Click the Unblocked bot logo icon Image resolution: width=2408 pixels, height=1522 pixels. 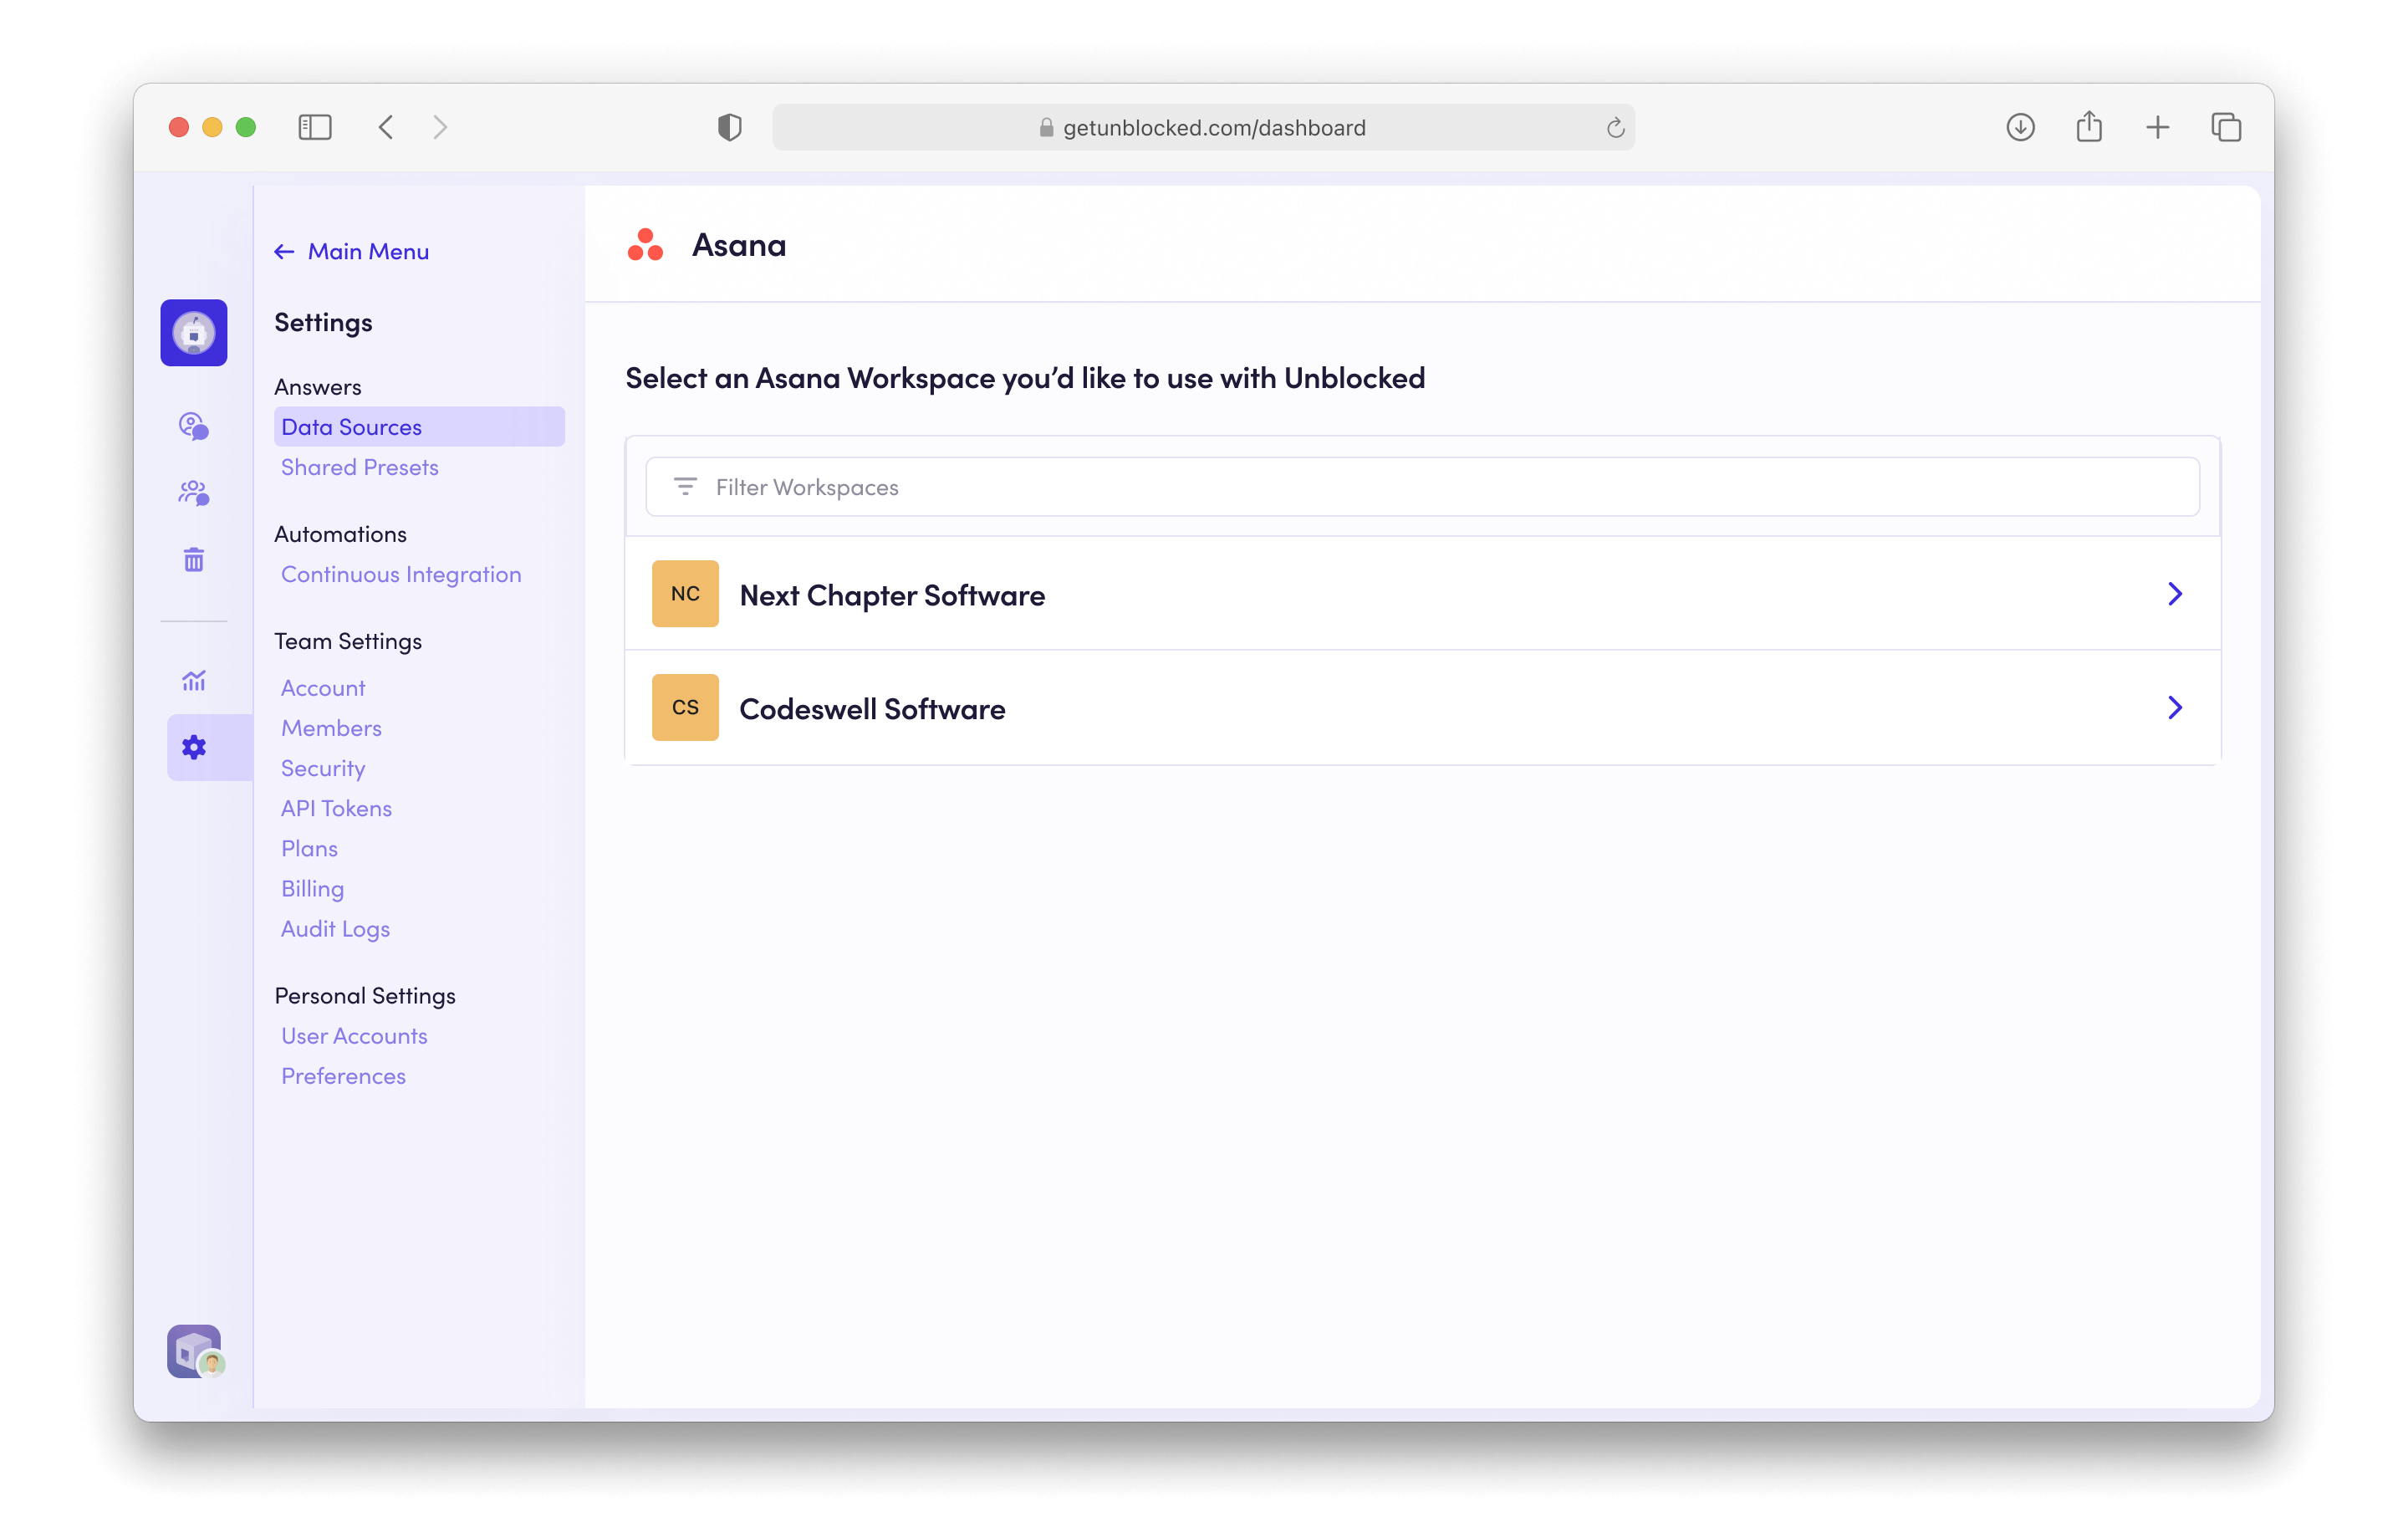[194, 333]
